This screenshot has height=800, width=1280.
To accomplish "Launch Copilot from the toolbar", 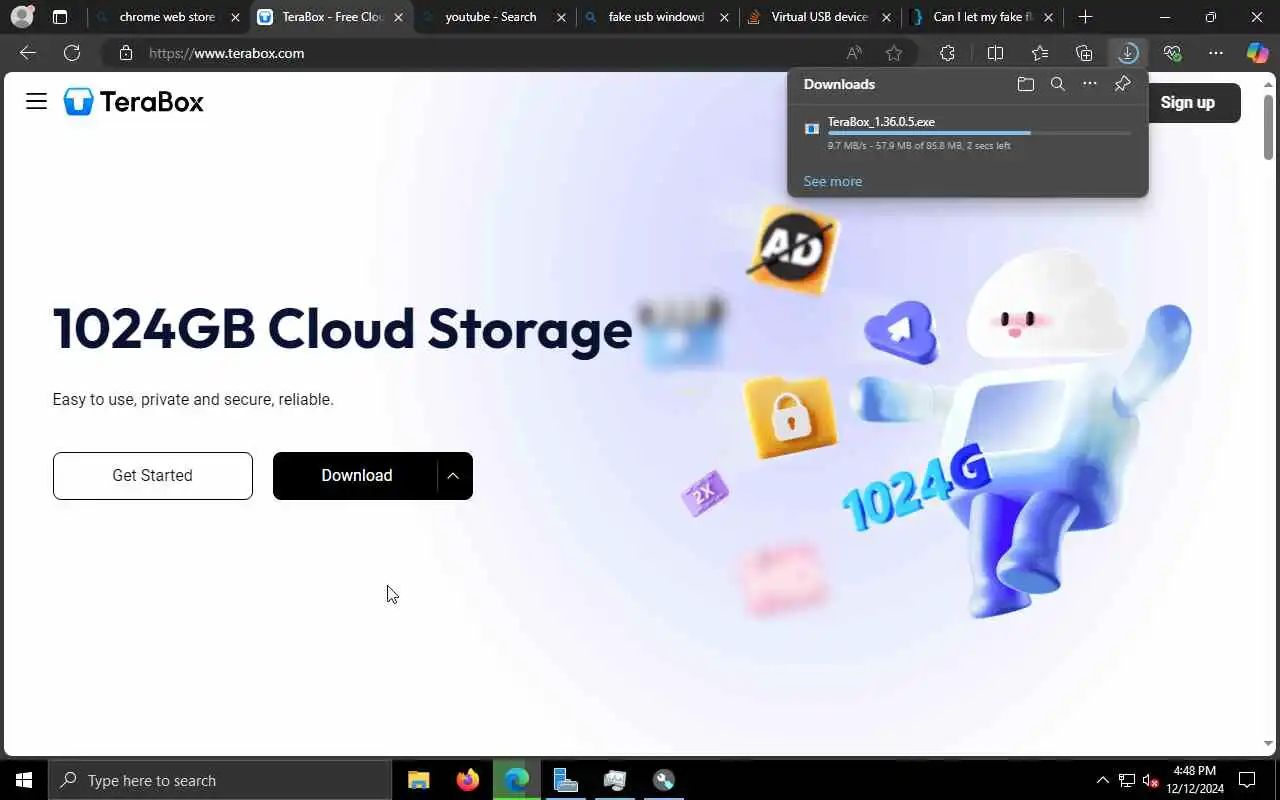I will point(1257,53).
